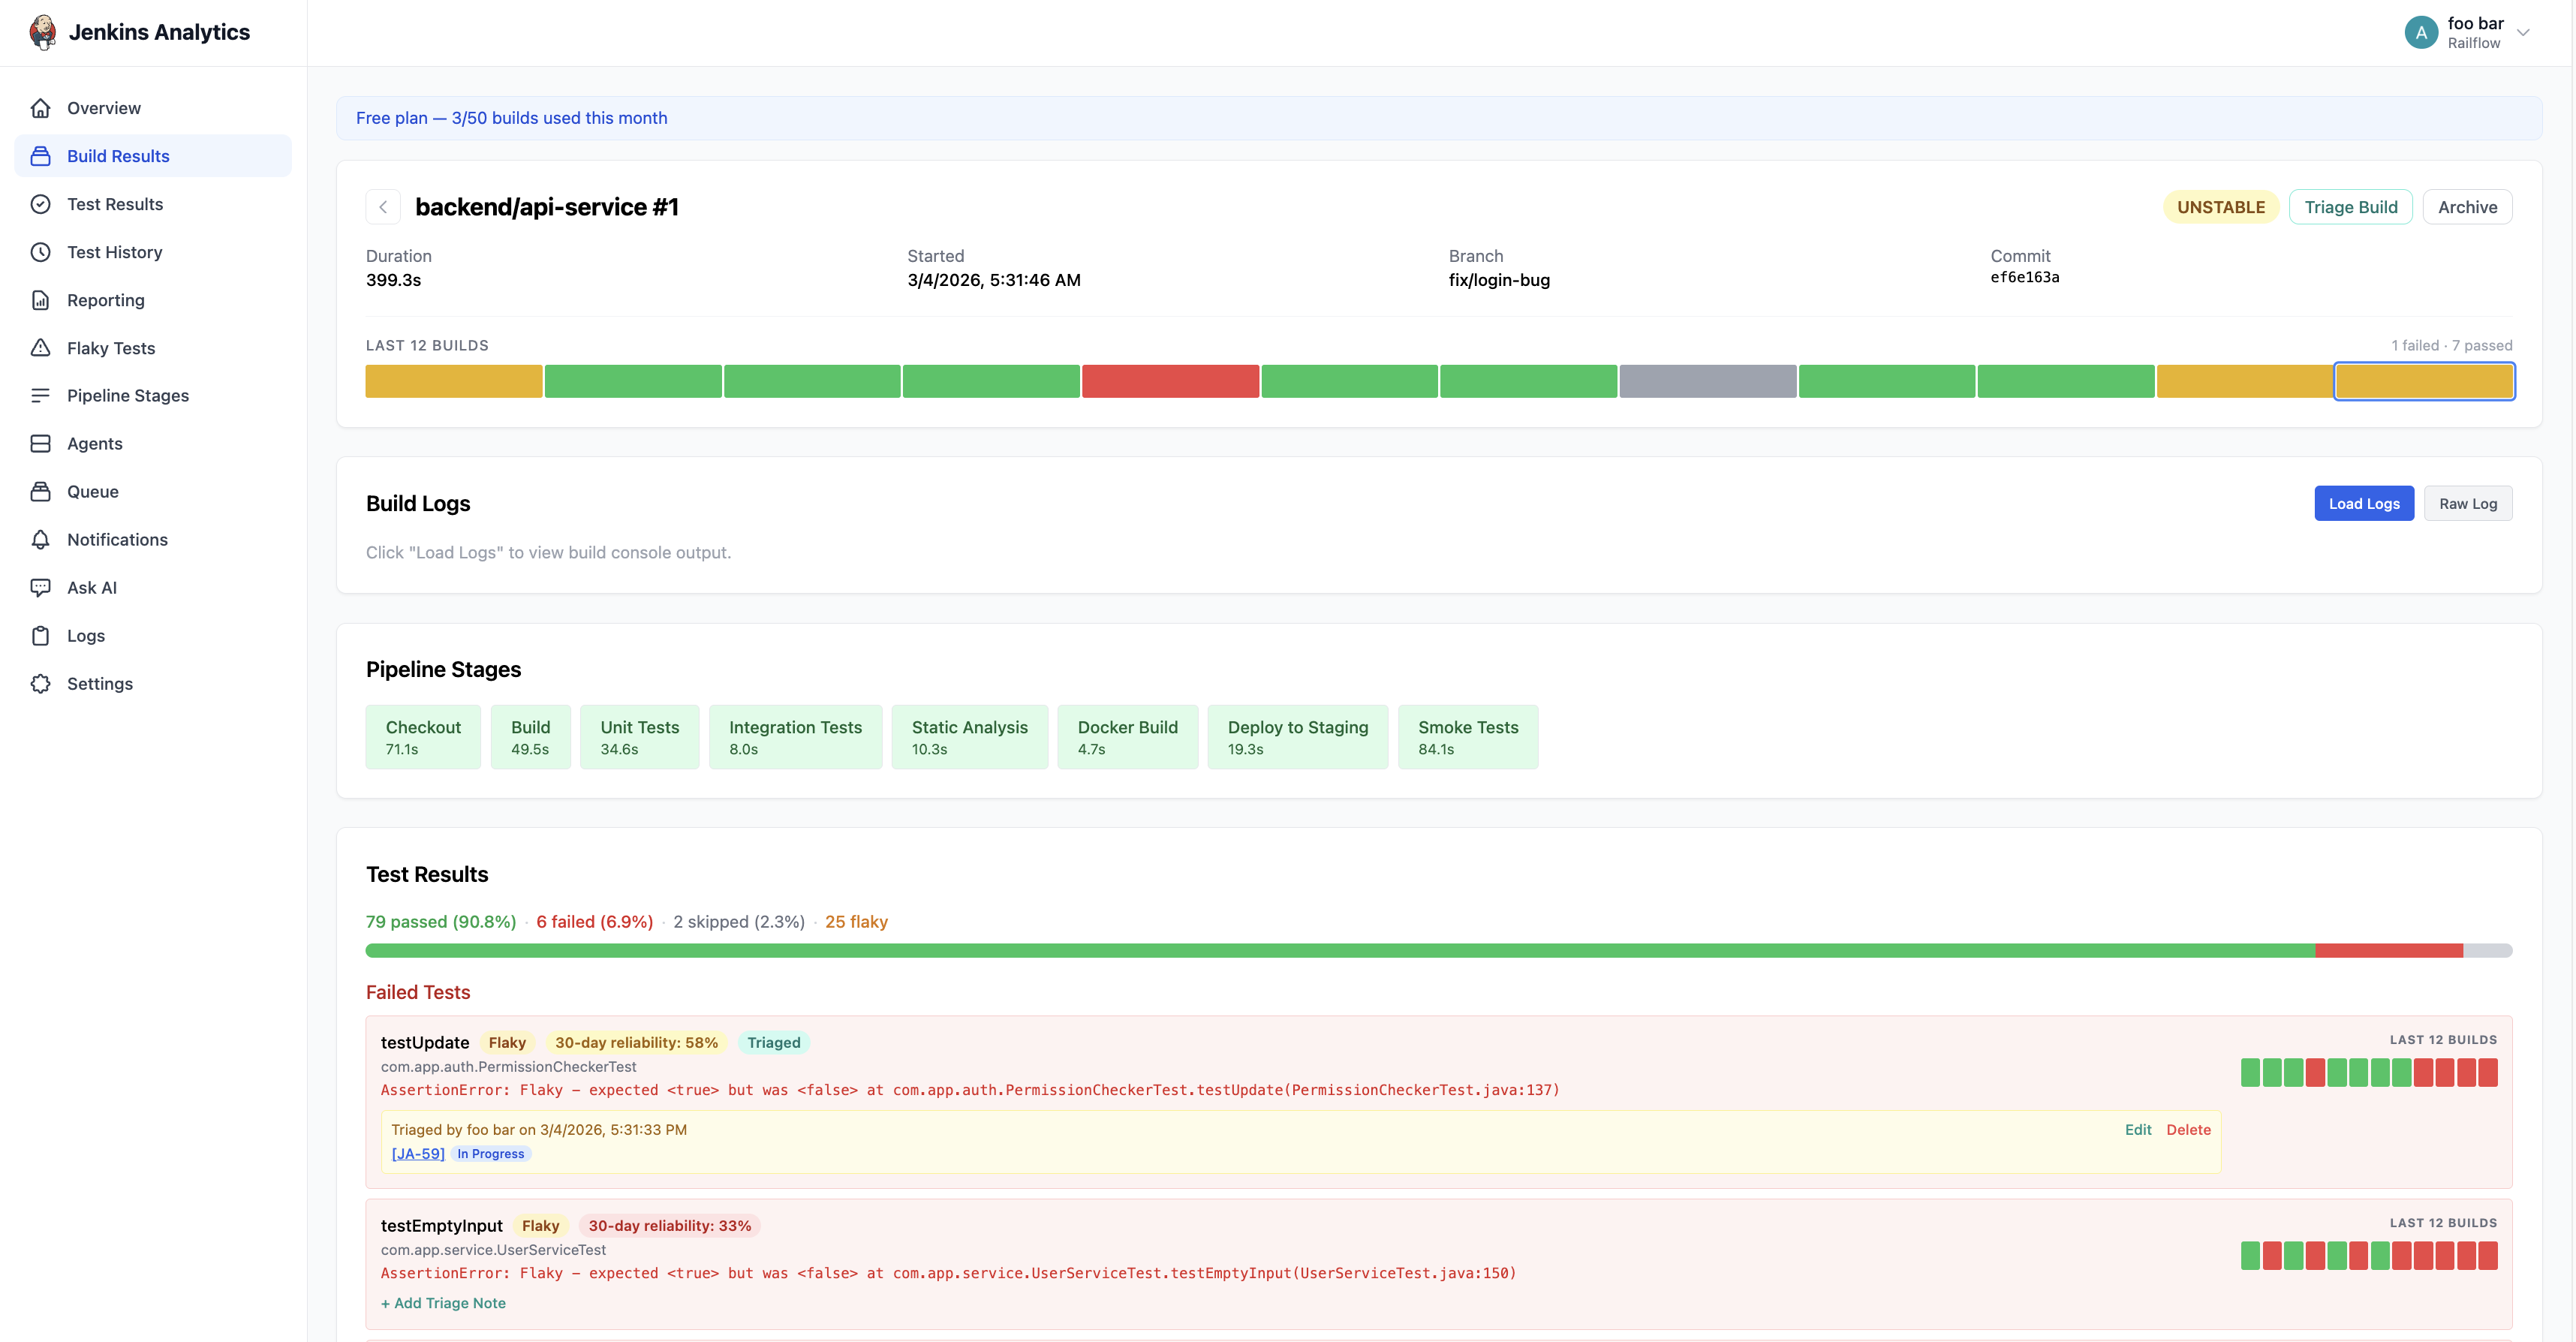The height and width of the screenshot is (1342, 2576).
Task: Click the Jenkins Analytics logo
Action: (42, 32)
